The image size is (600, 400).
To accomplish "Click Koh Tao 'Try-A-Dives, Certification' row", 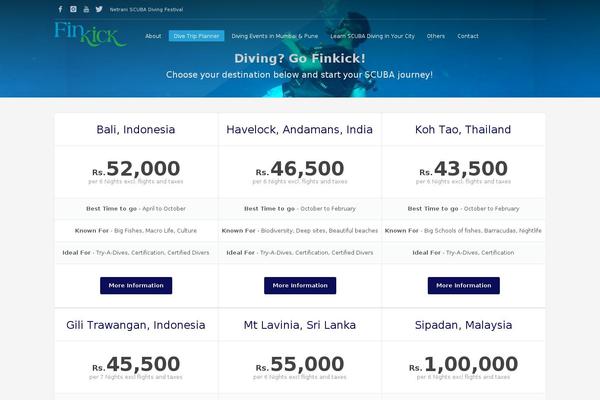I will click(x=463, y=253).
